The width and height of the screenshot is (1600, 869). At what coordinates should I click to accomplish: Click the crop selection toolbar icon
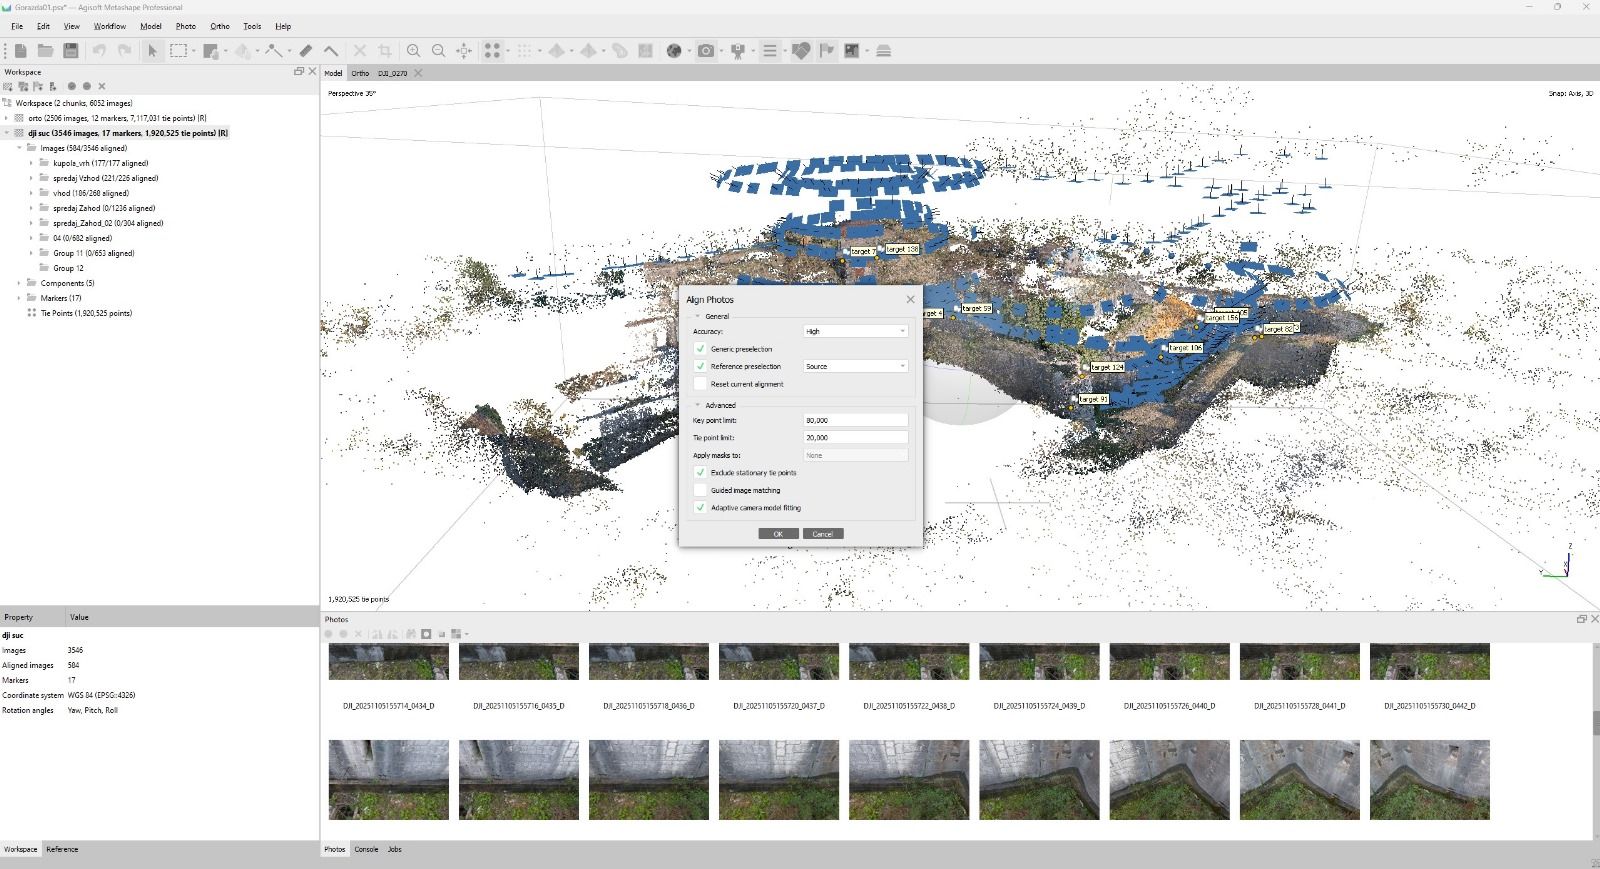(x=384, y=51)
